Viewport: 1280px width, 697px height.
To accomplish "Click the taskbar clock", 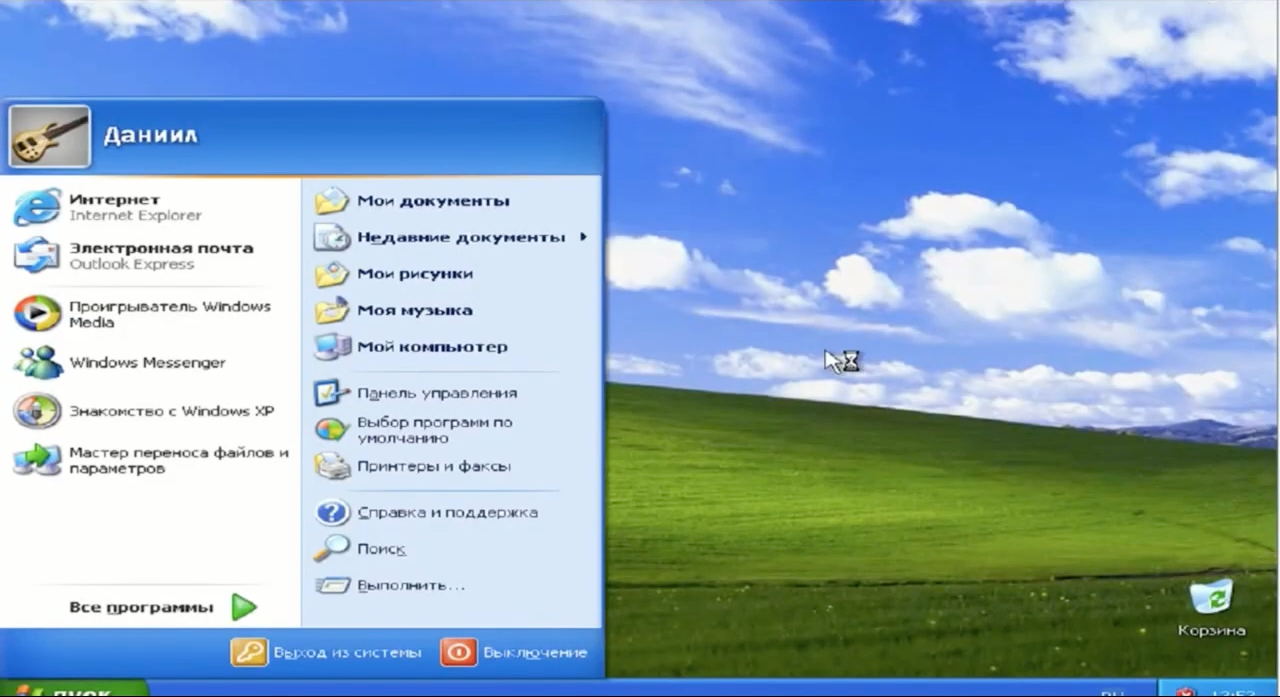I will (1231, 691).
